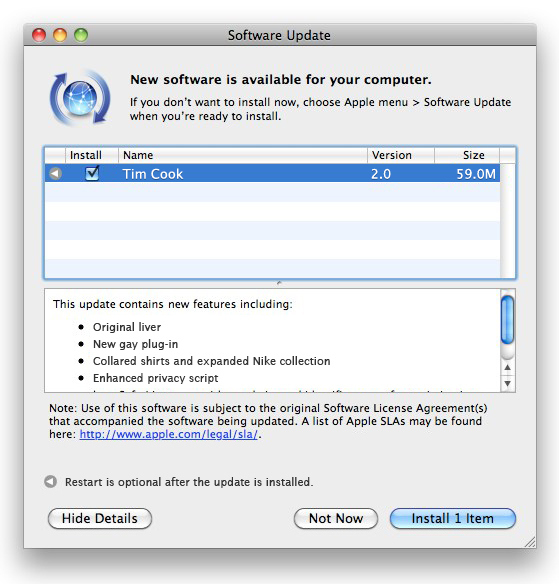Click the scroll down arrow in details

[x=507, y=383]
